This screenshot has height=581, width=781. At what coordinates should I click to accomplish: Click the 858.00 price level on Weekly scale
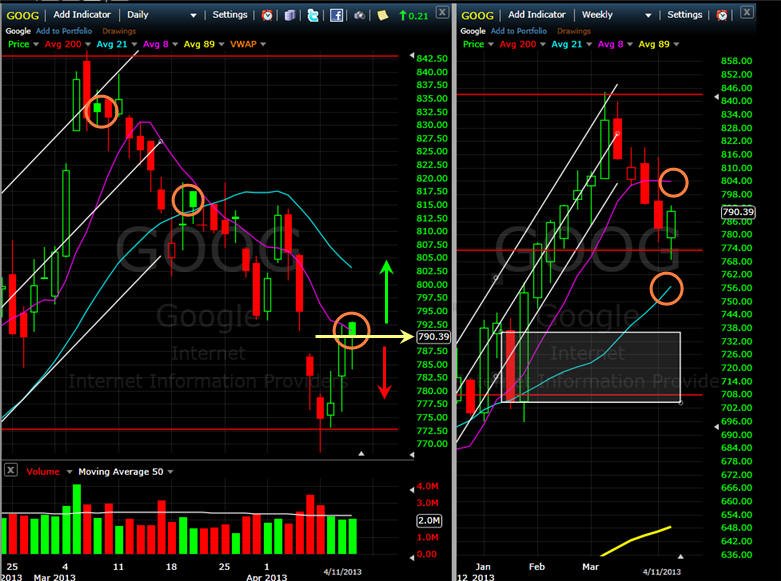736,61
